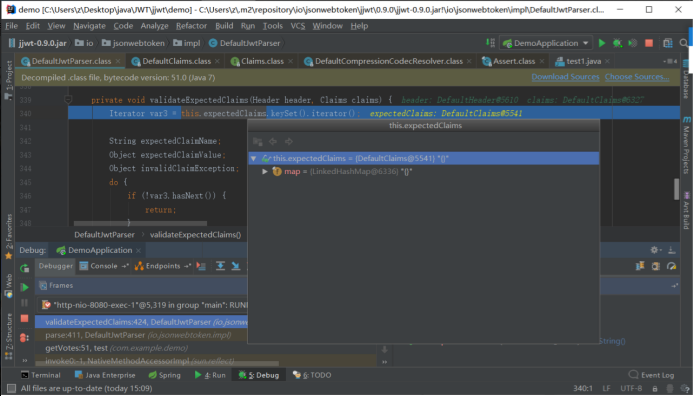This screenshot has width=693, height=396.
Task: Open the hidden editor tabs dropdown
Action: (x=670, y=61)
